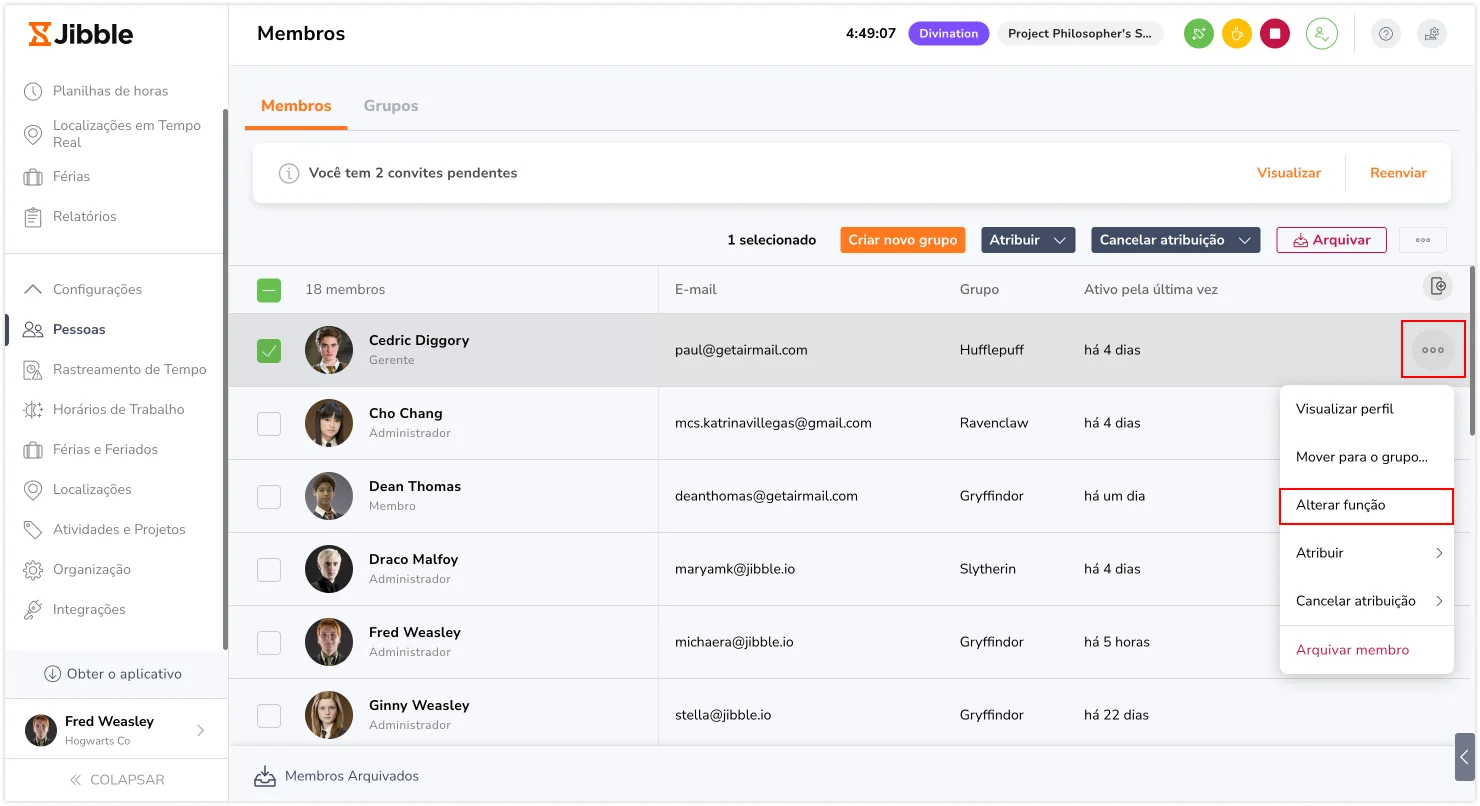
Task: Open Fred Weasley account menu
Action: click(116, 730)
